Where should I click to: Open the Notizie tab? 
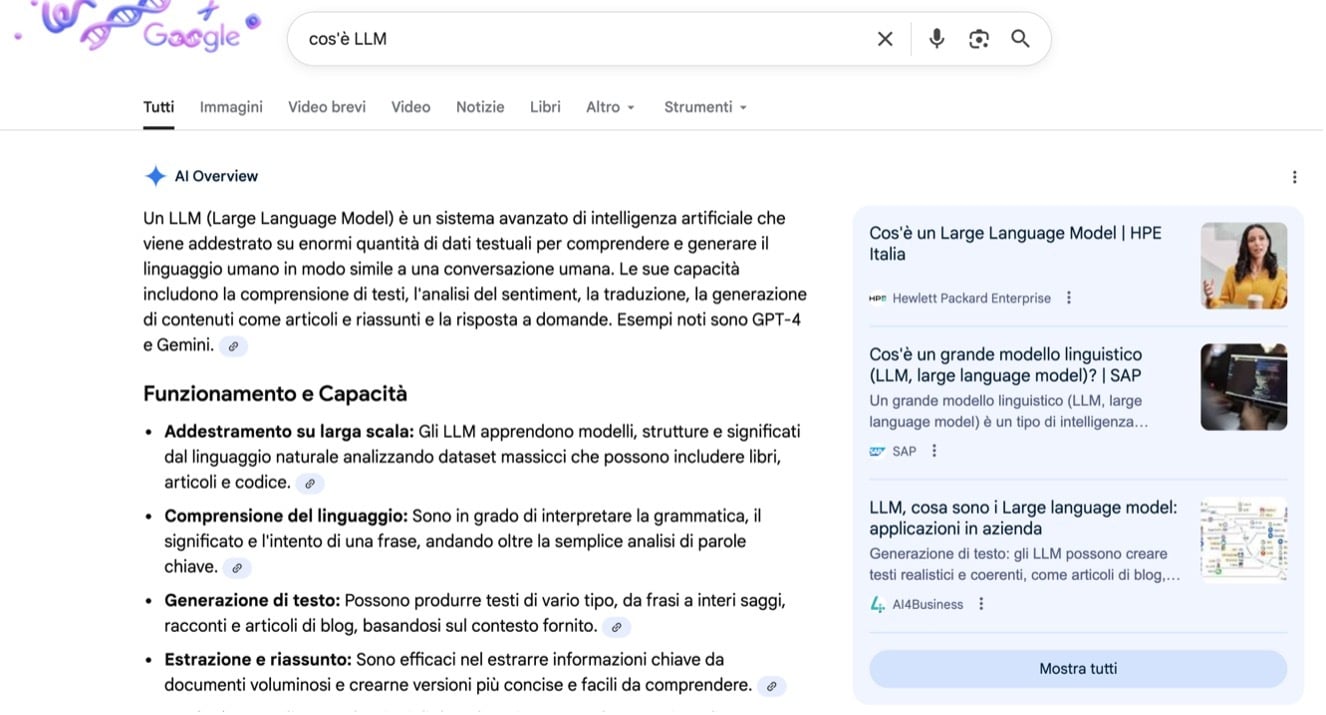coord(480,106)
